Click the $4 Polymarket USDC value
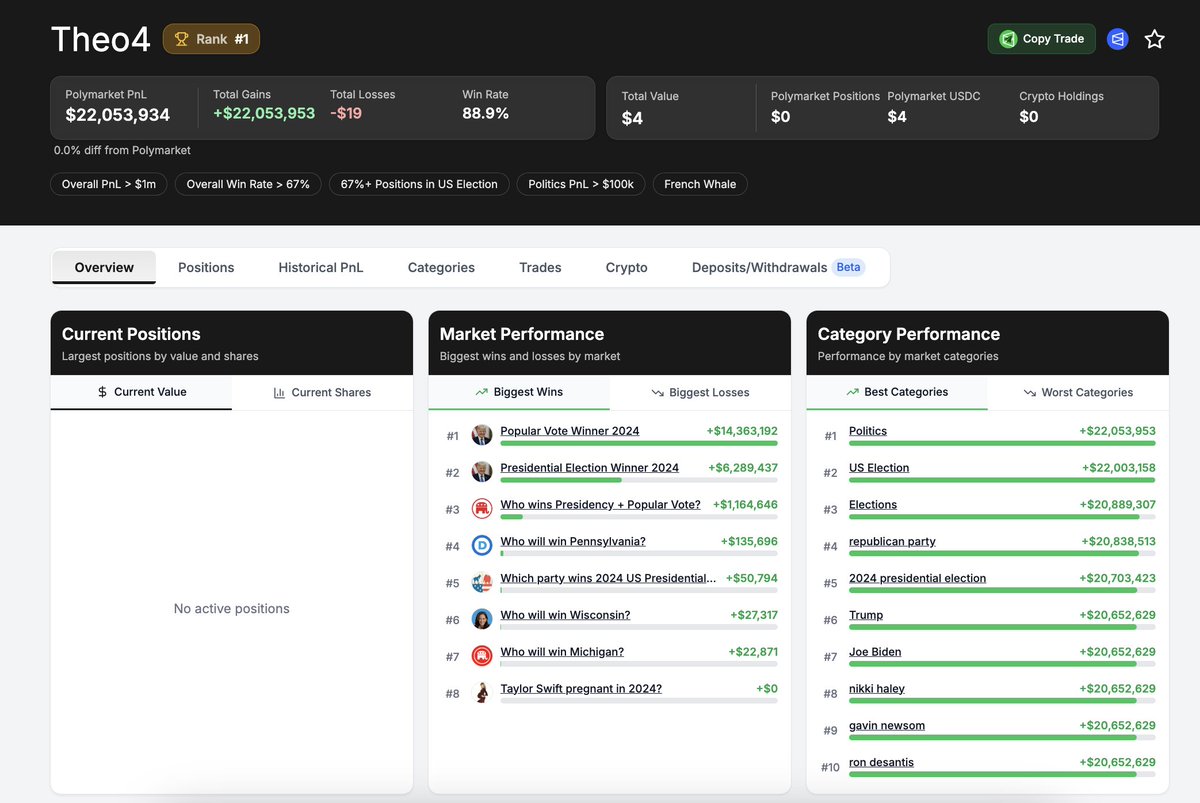 (897, 117)
